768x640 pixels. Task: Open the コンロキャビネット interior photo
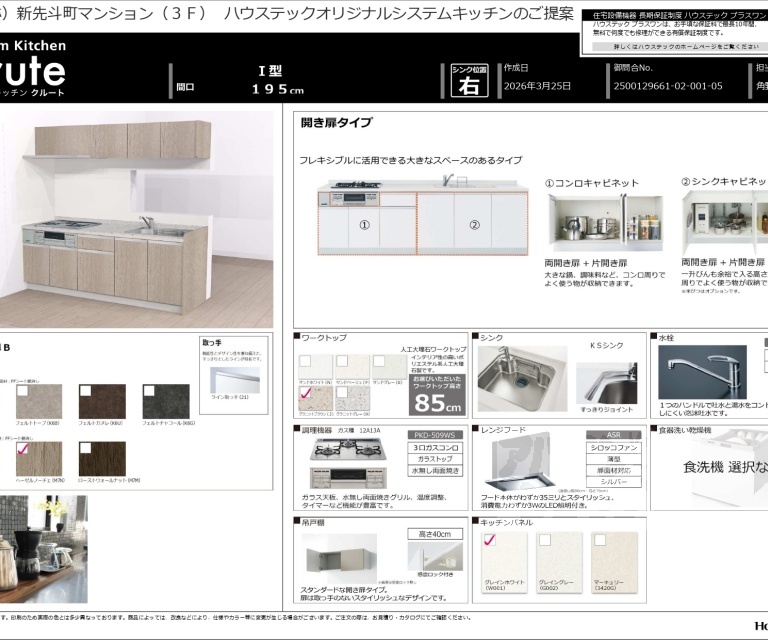(x=605, y=223)
